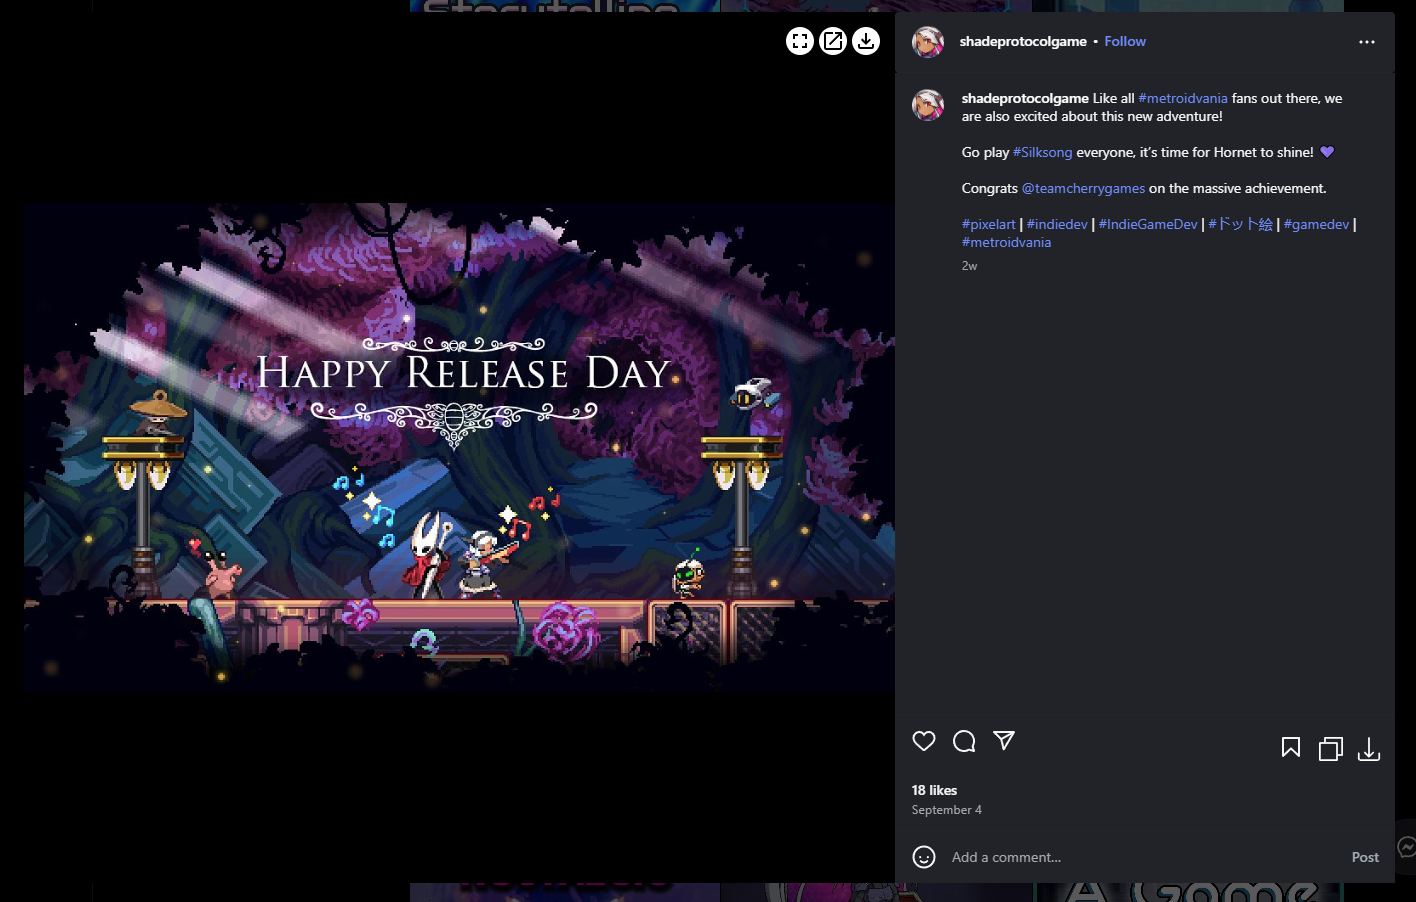Save the post with bookmark icon
This screenshot has height=902, width=1416.
click(1291, 748)
